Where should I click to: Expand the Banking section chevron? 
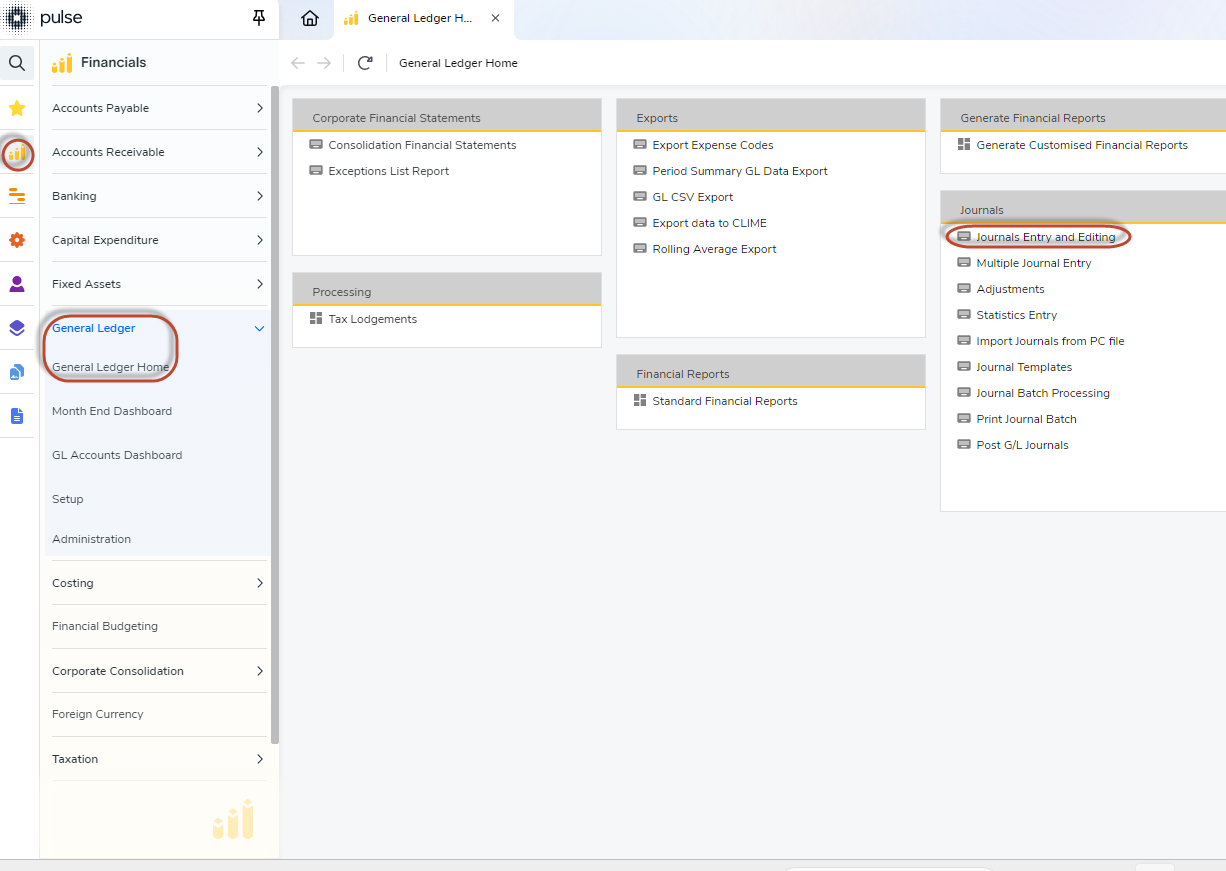click(x=259, y=196)
